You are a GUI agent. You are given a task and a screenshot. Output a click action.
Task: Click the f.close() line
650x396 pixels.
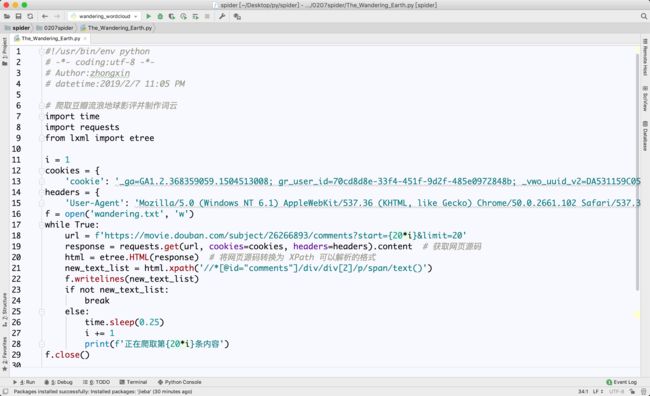67,355
